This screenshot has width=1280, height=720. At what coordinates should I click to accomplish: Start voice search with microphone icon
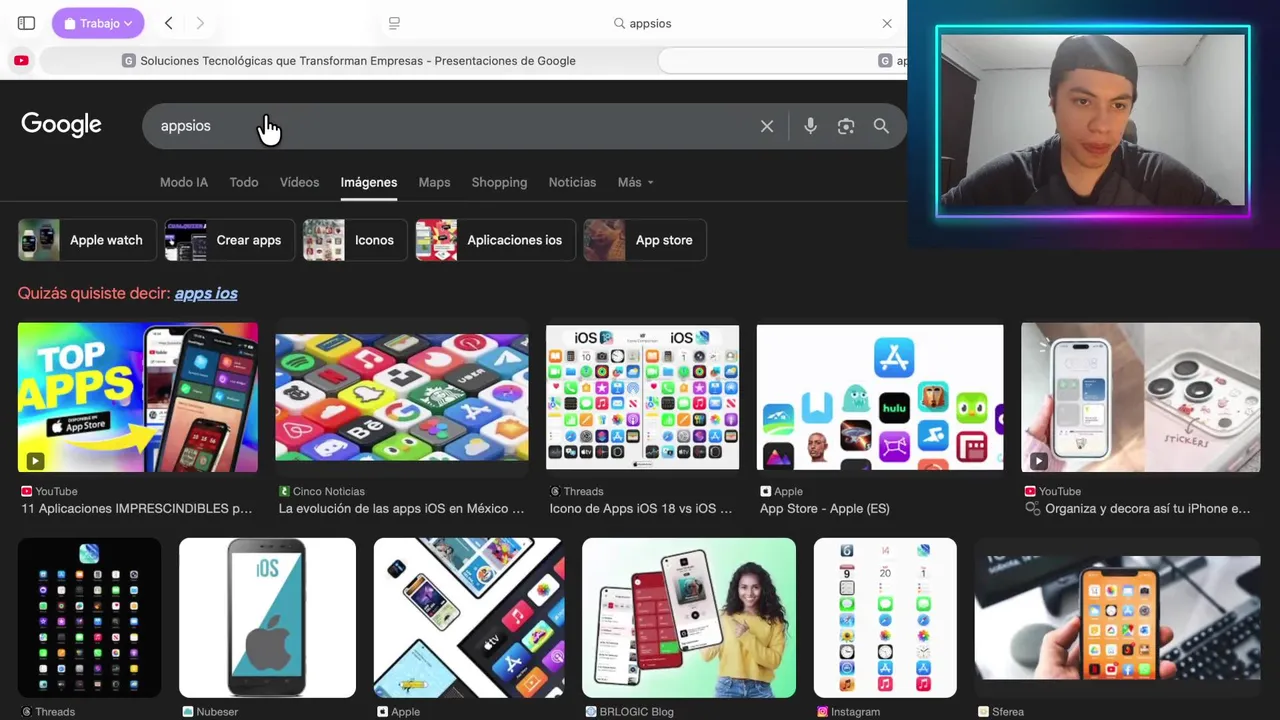pyautogui.click(x=810, y=126)
